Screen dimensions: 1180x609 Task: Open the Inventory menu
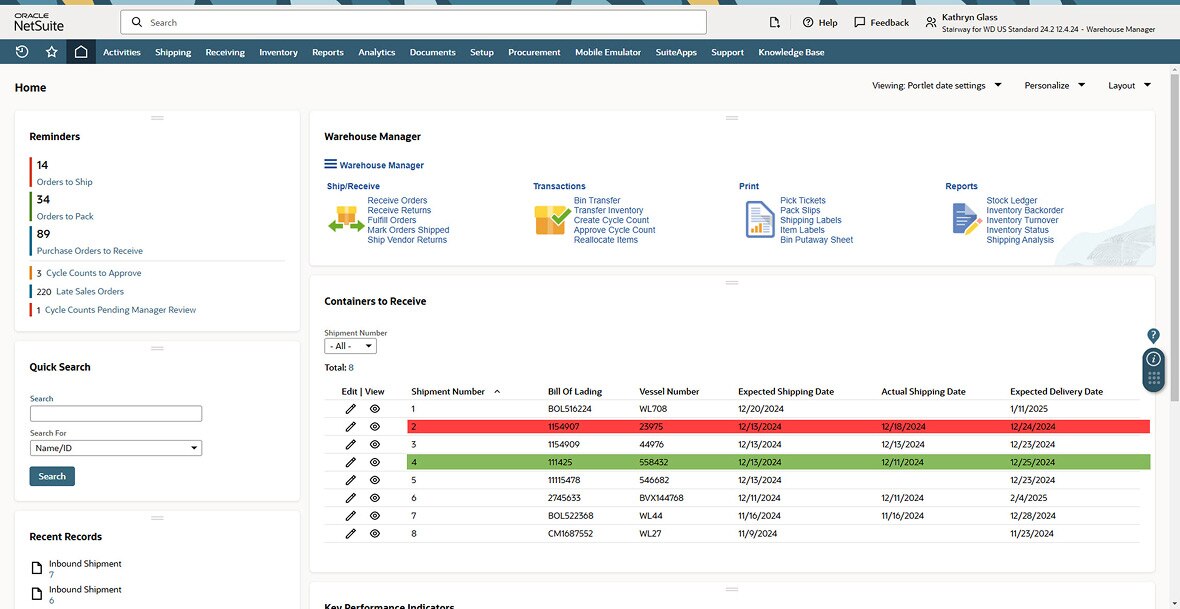coord(278,52)
